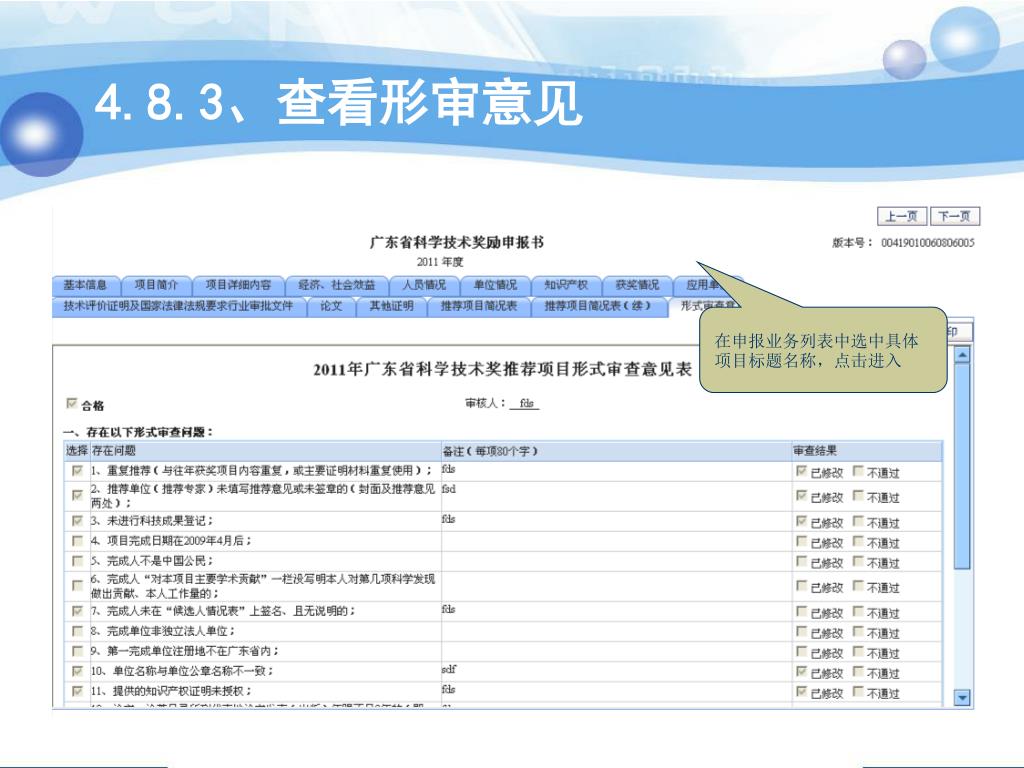Toggle the 合格 checkbox
The height and width of the screenshot is (768, 1024).
[72, 404]
